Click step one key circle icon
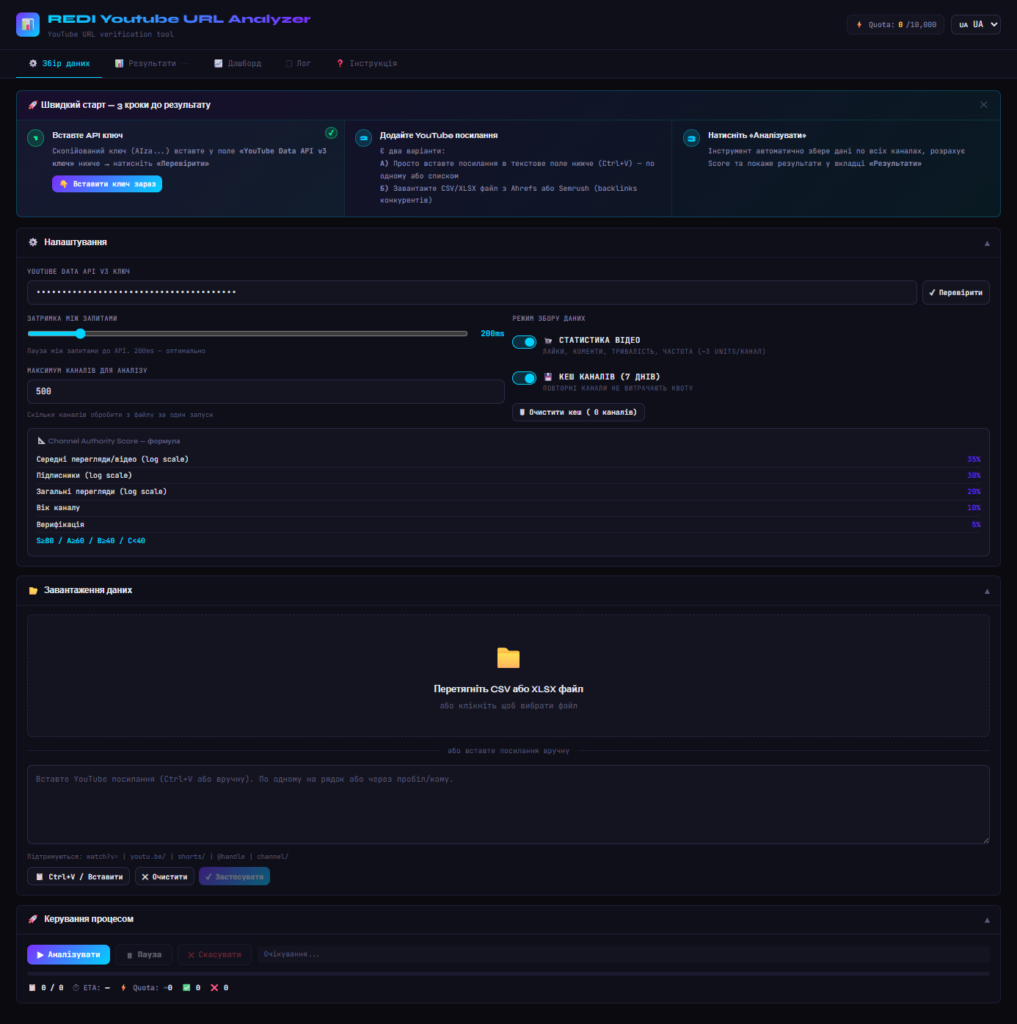This screenshot has height=1024, width=1017. pyautogui.click(x=35, y=137)
